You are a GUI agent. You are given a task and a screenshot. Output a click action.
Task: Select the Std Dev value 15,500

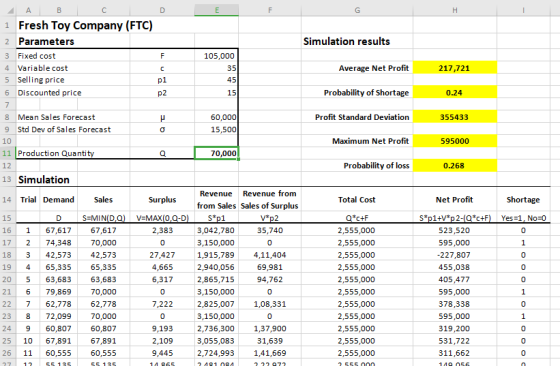[x=216, y=129]
